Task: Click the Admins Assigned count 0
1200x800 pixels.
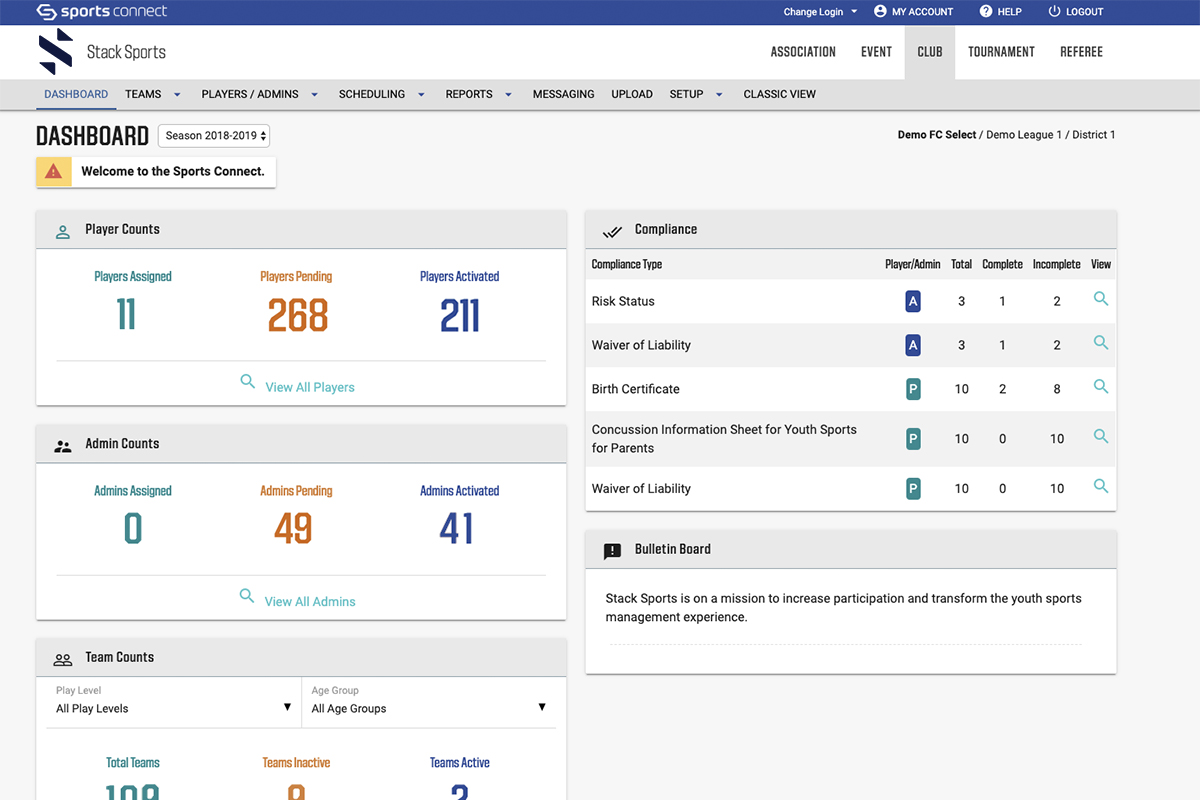Action: click(x=133, y=529)
